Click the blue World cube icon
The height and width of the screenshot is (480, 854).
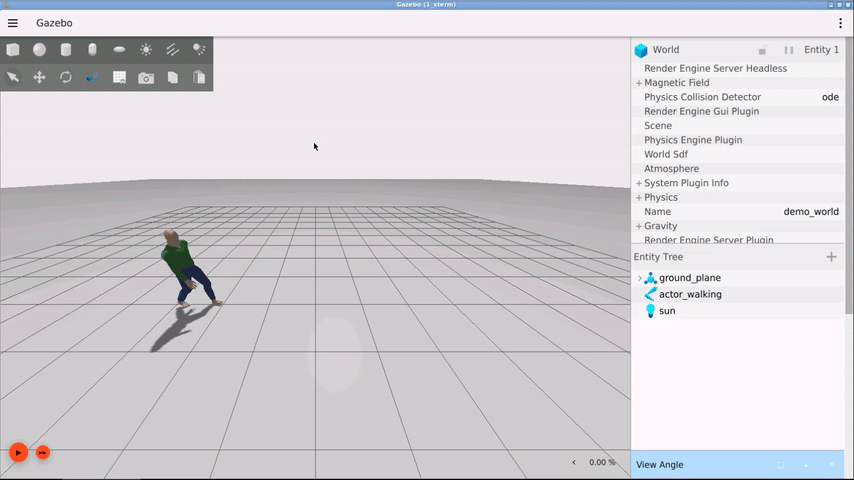pos(641,50)
